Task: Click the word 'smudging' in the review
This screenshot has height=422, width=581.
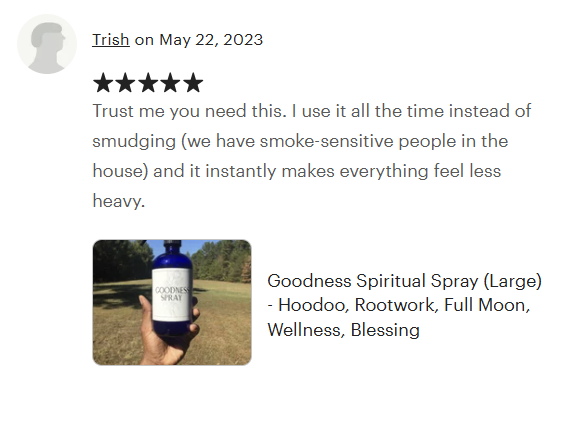Action: pos(134,141)
